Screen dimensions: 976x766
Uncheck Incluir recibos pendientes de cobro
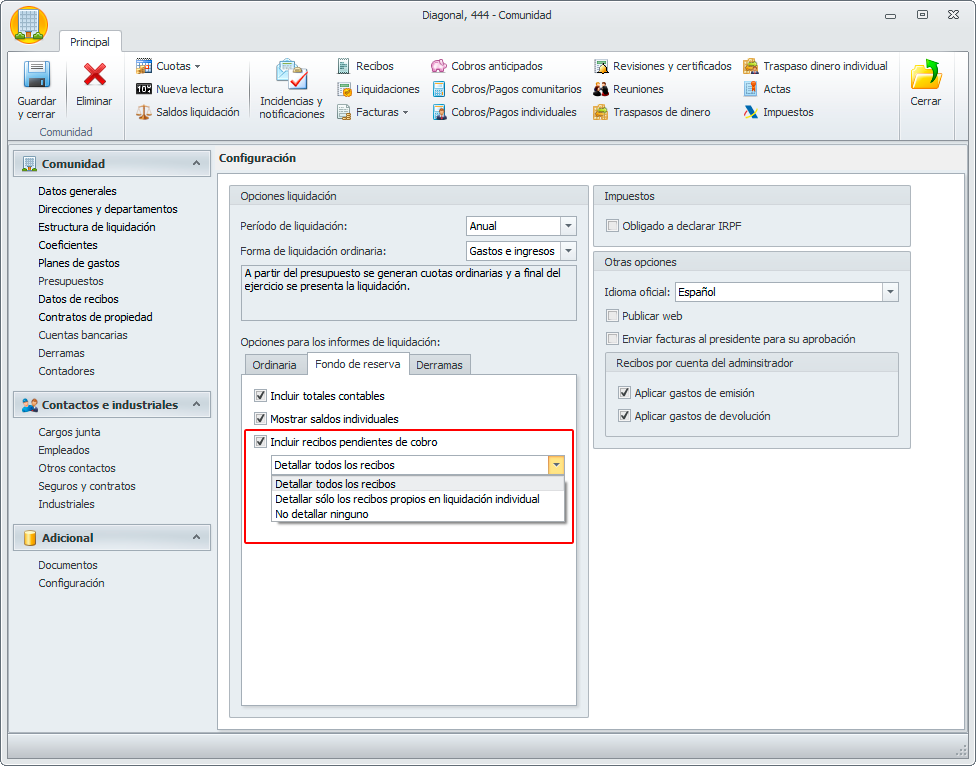[x=260, y=441]
